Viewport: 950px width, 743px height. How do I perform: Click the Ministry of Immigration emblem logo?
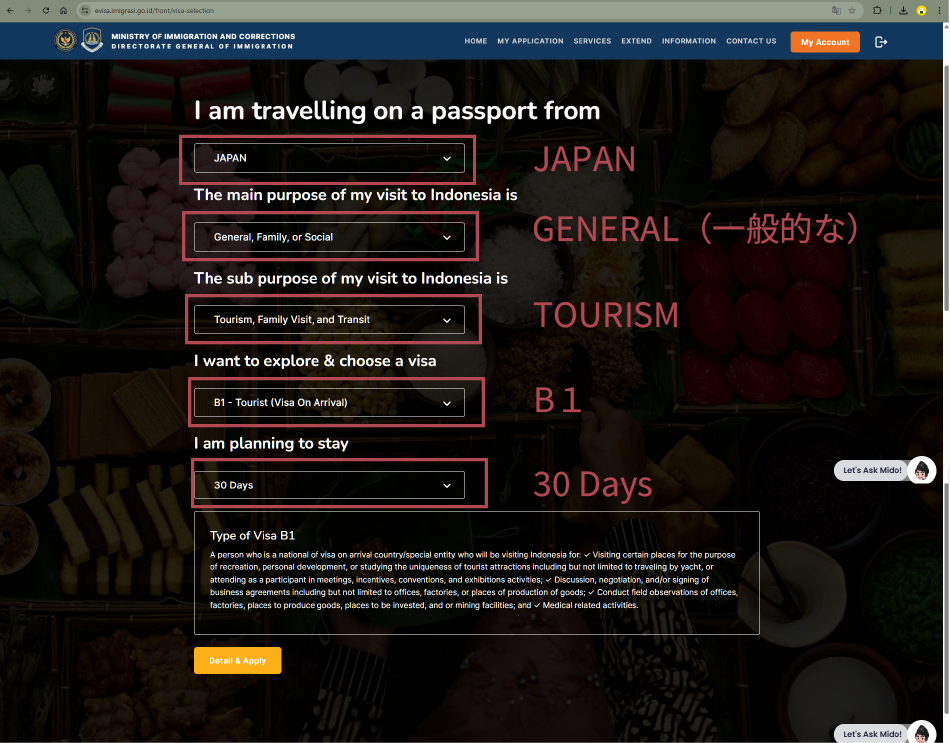[65, 41]
